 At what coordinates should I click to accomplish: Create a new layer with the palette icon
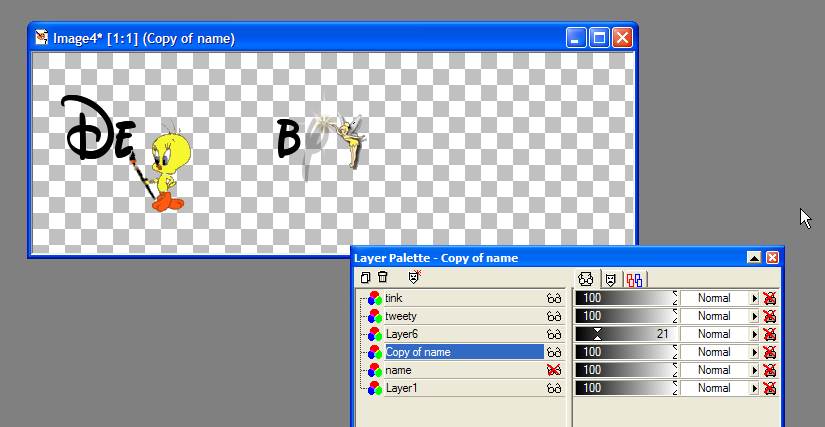pos(366,277)
